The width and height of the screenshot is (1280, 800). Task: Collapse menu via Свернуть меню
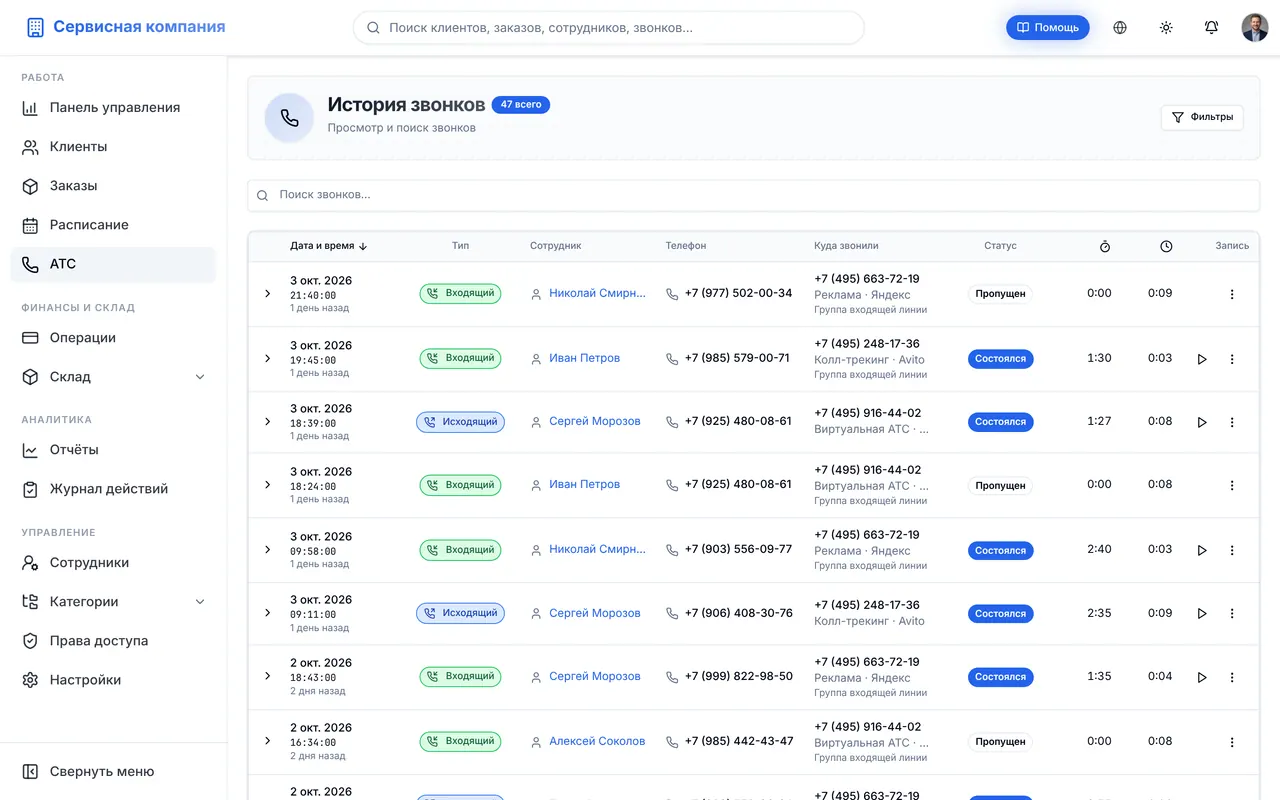tap(113, 772)
